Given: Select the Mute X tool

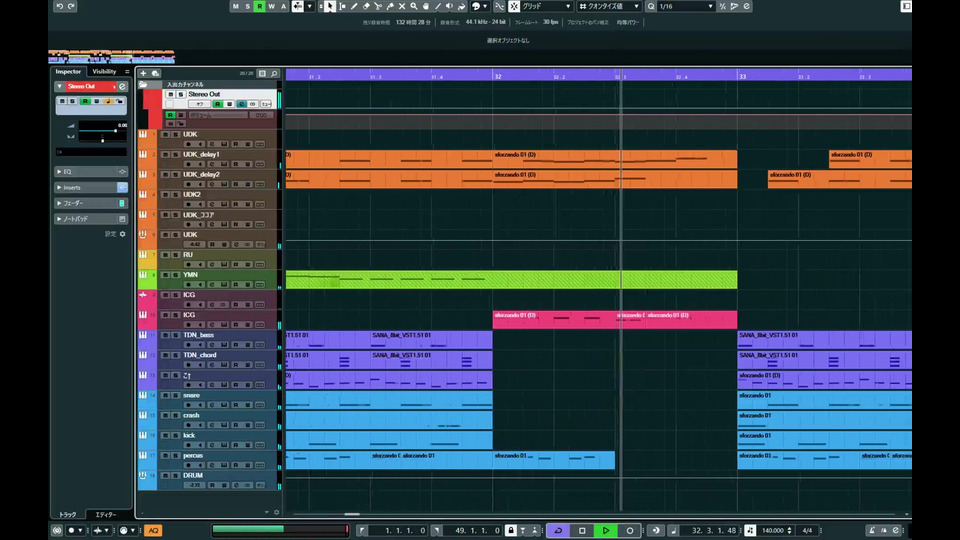Looking at the screenshot, I should point(401,6).
